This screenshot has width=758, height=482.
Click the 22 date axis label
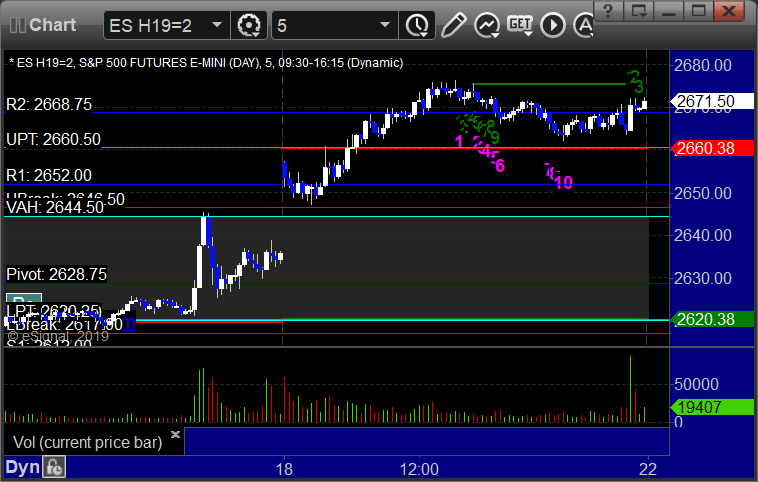click(648, 469)
